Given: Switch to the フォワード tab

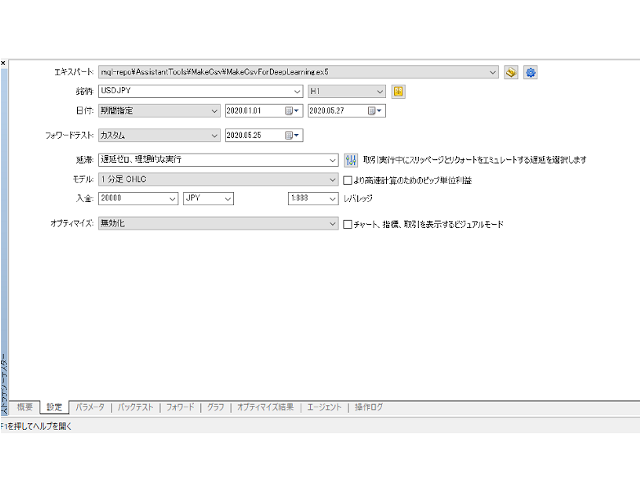Looking at the screenshot, I should 180,407.
